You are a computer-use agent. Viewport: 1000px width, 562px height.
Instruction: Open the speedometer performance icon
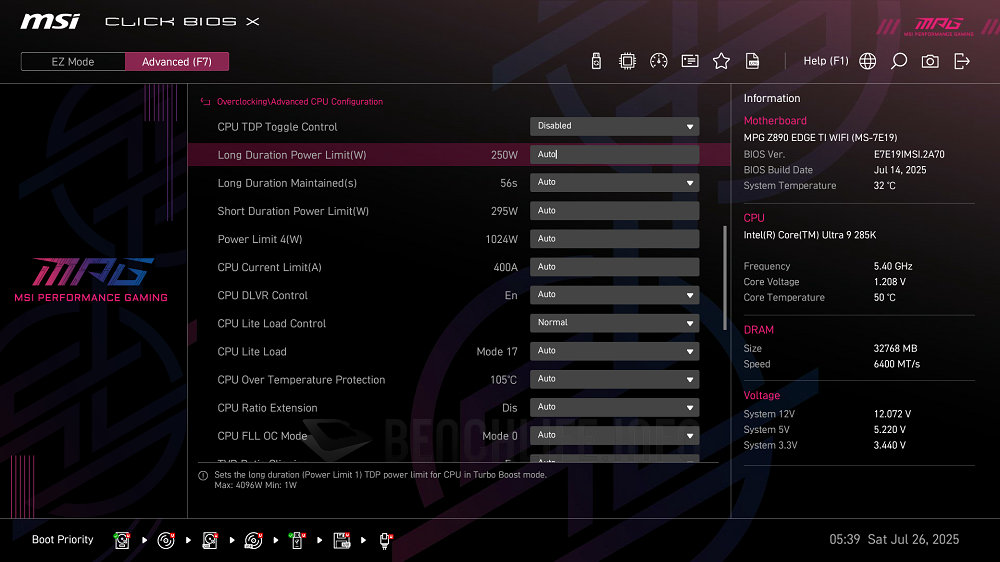tap(659, 61)
